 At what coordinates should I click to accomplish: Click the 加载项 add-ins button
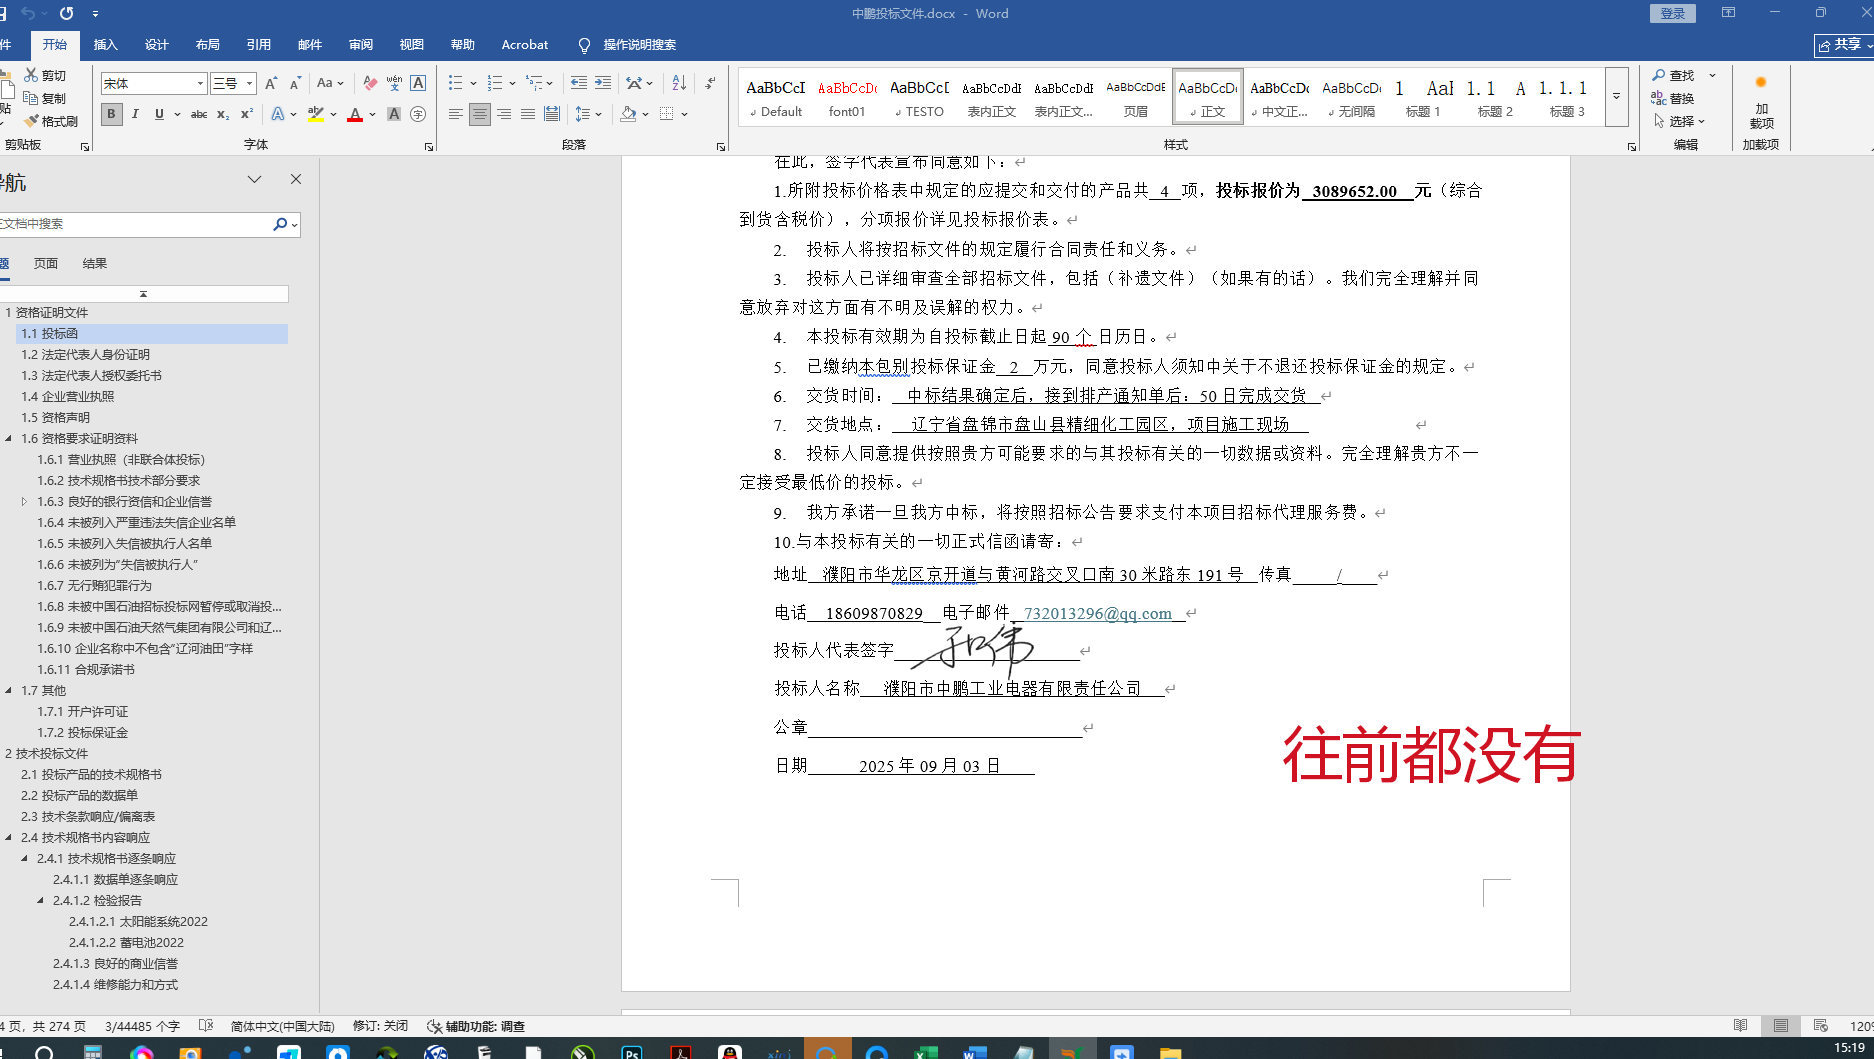point(1761,103)
